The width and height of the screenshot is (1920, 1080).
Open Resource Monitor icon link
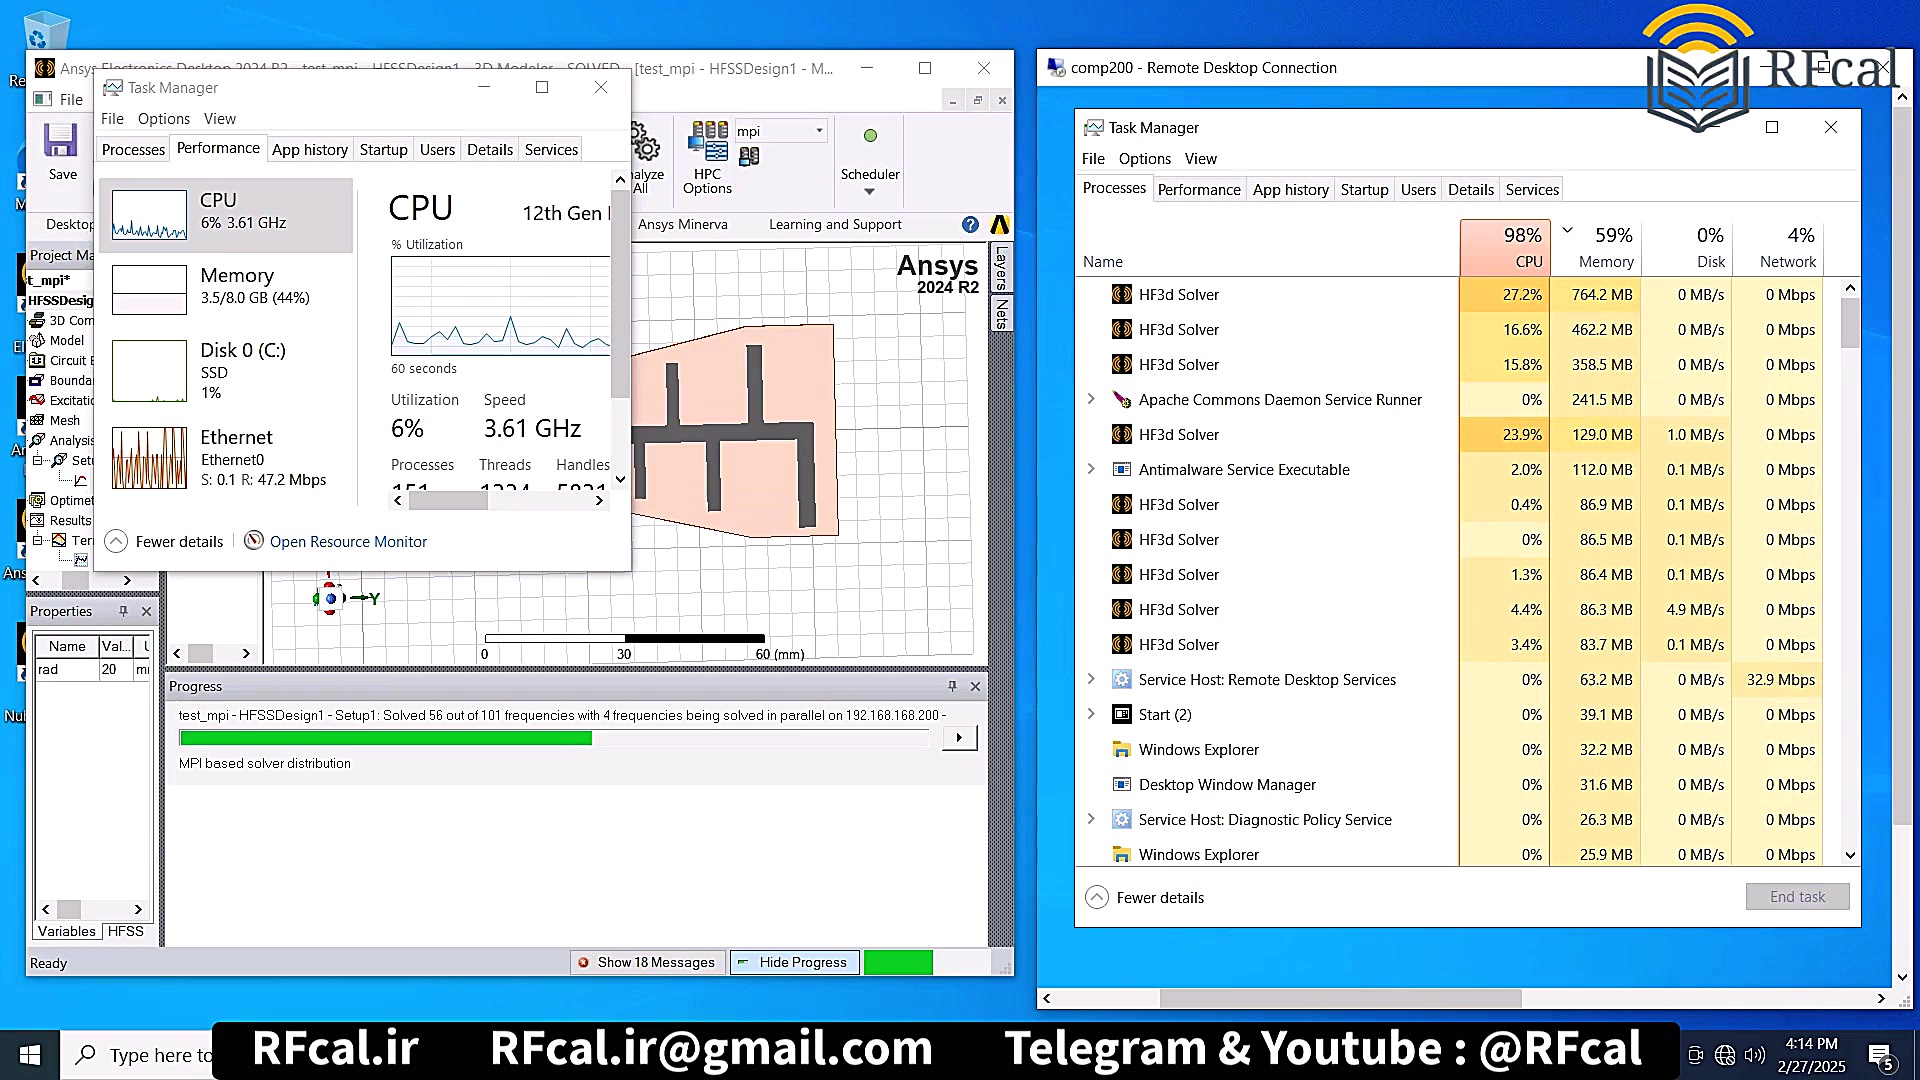coord(254,540)
